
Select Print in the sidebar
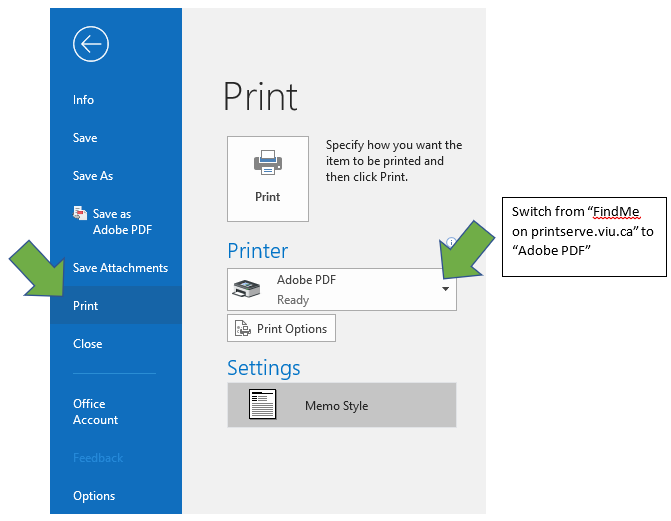(x=116, y=306)
